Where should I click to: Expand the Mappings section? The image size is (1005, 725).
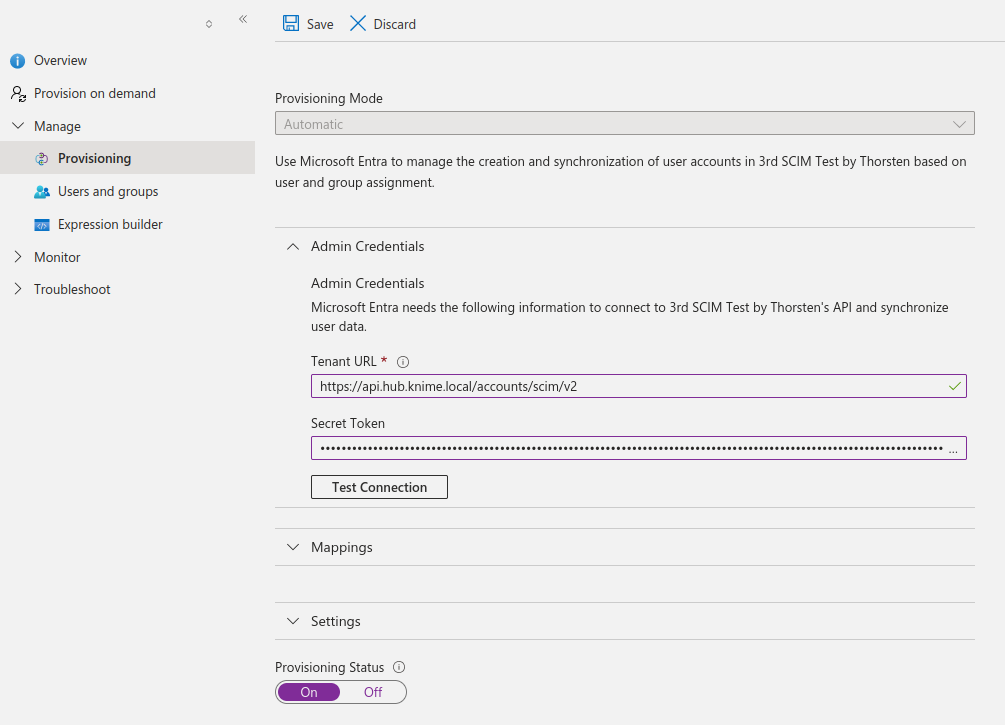[293, 548]
